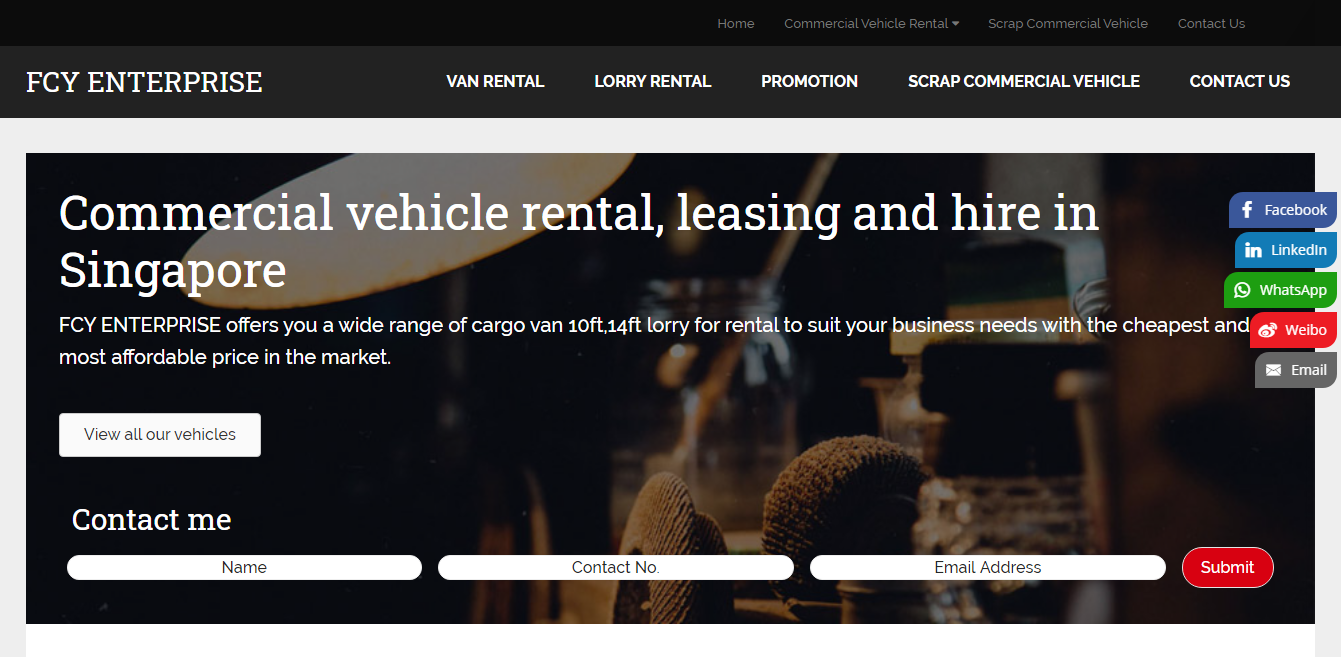Screen dimensions: 1341x657
Task: Select the LORRY RENTAL menu item
Action: (653, 82)
